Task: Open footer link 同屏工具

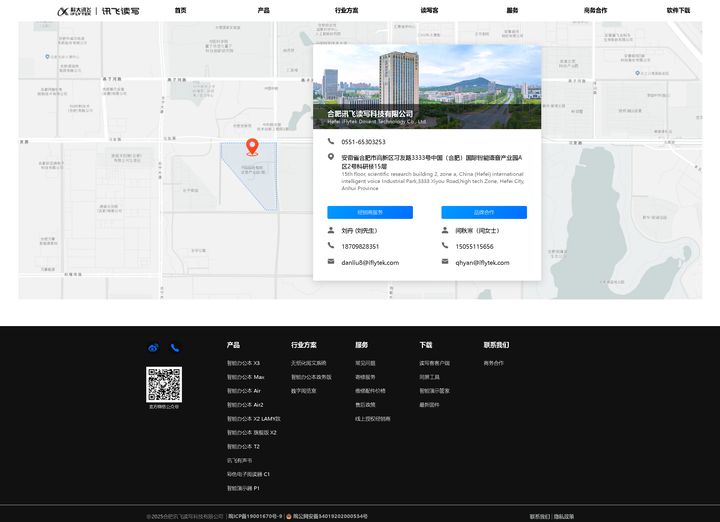Action: coord(429,377)
